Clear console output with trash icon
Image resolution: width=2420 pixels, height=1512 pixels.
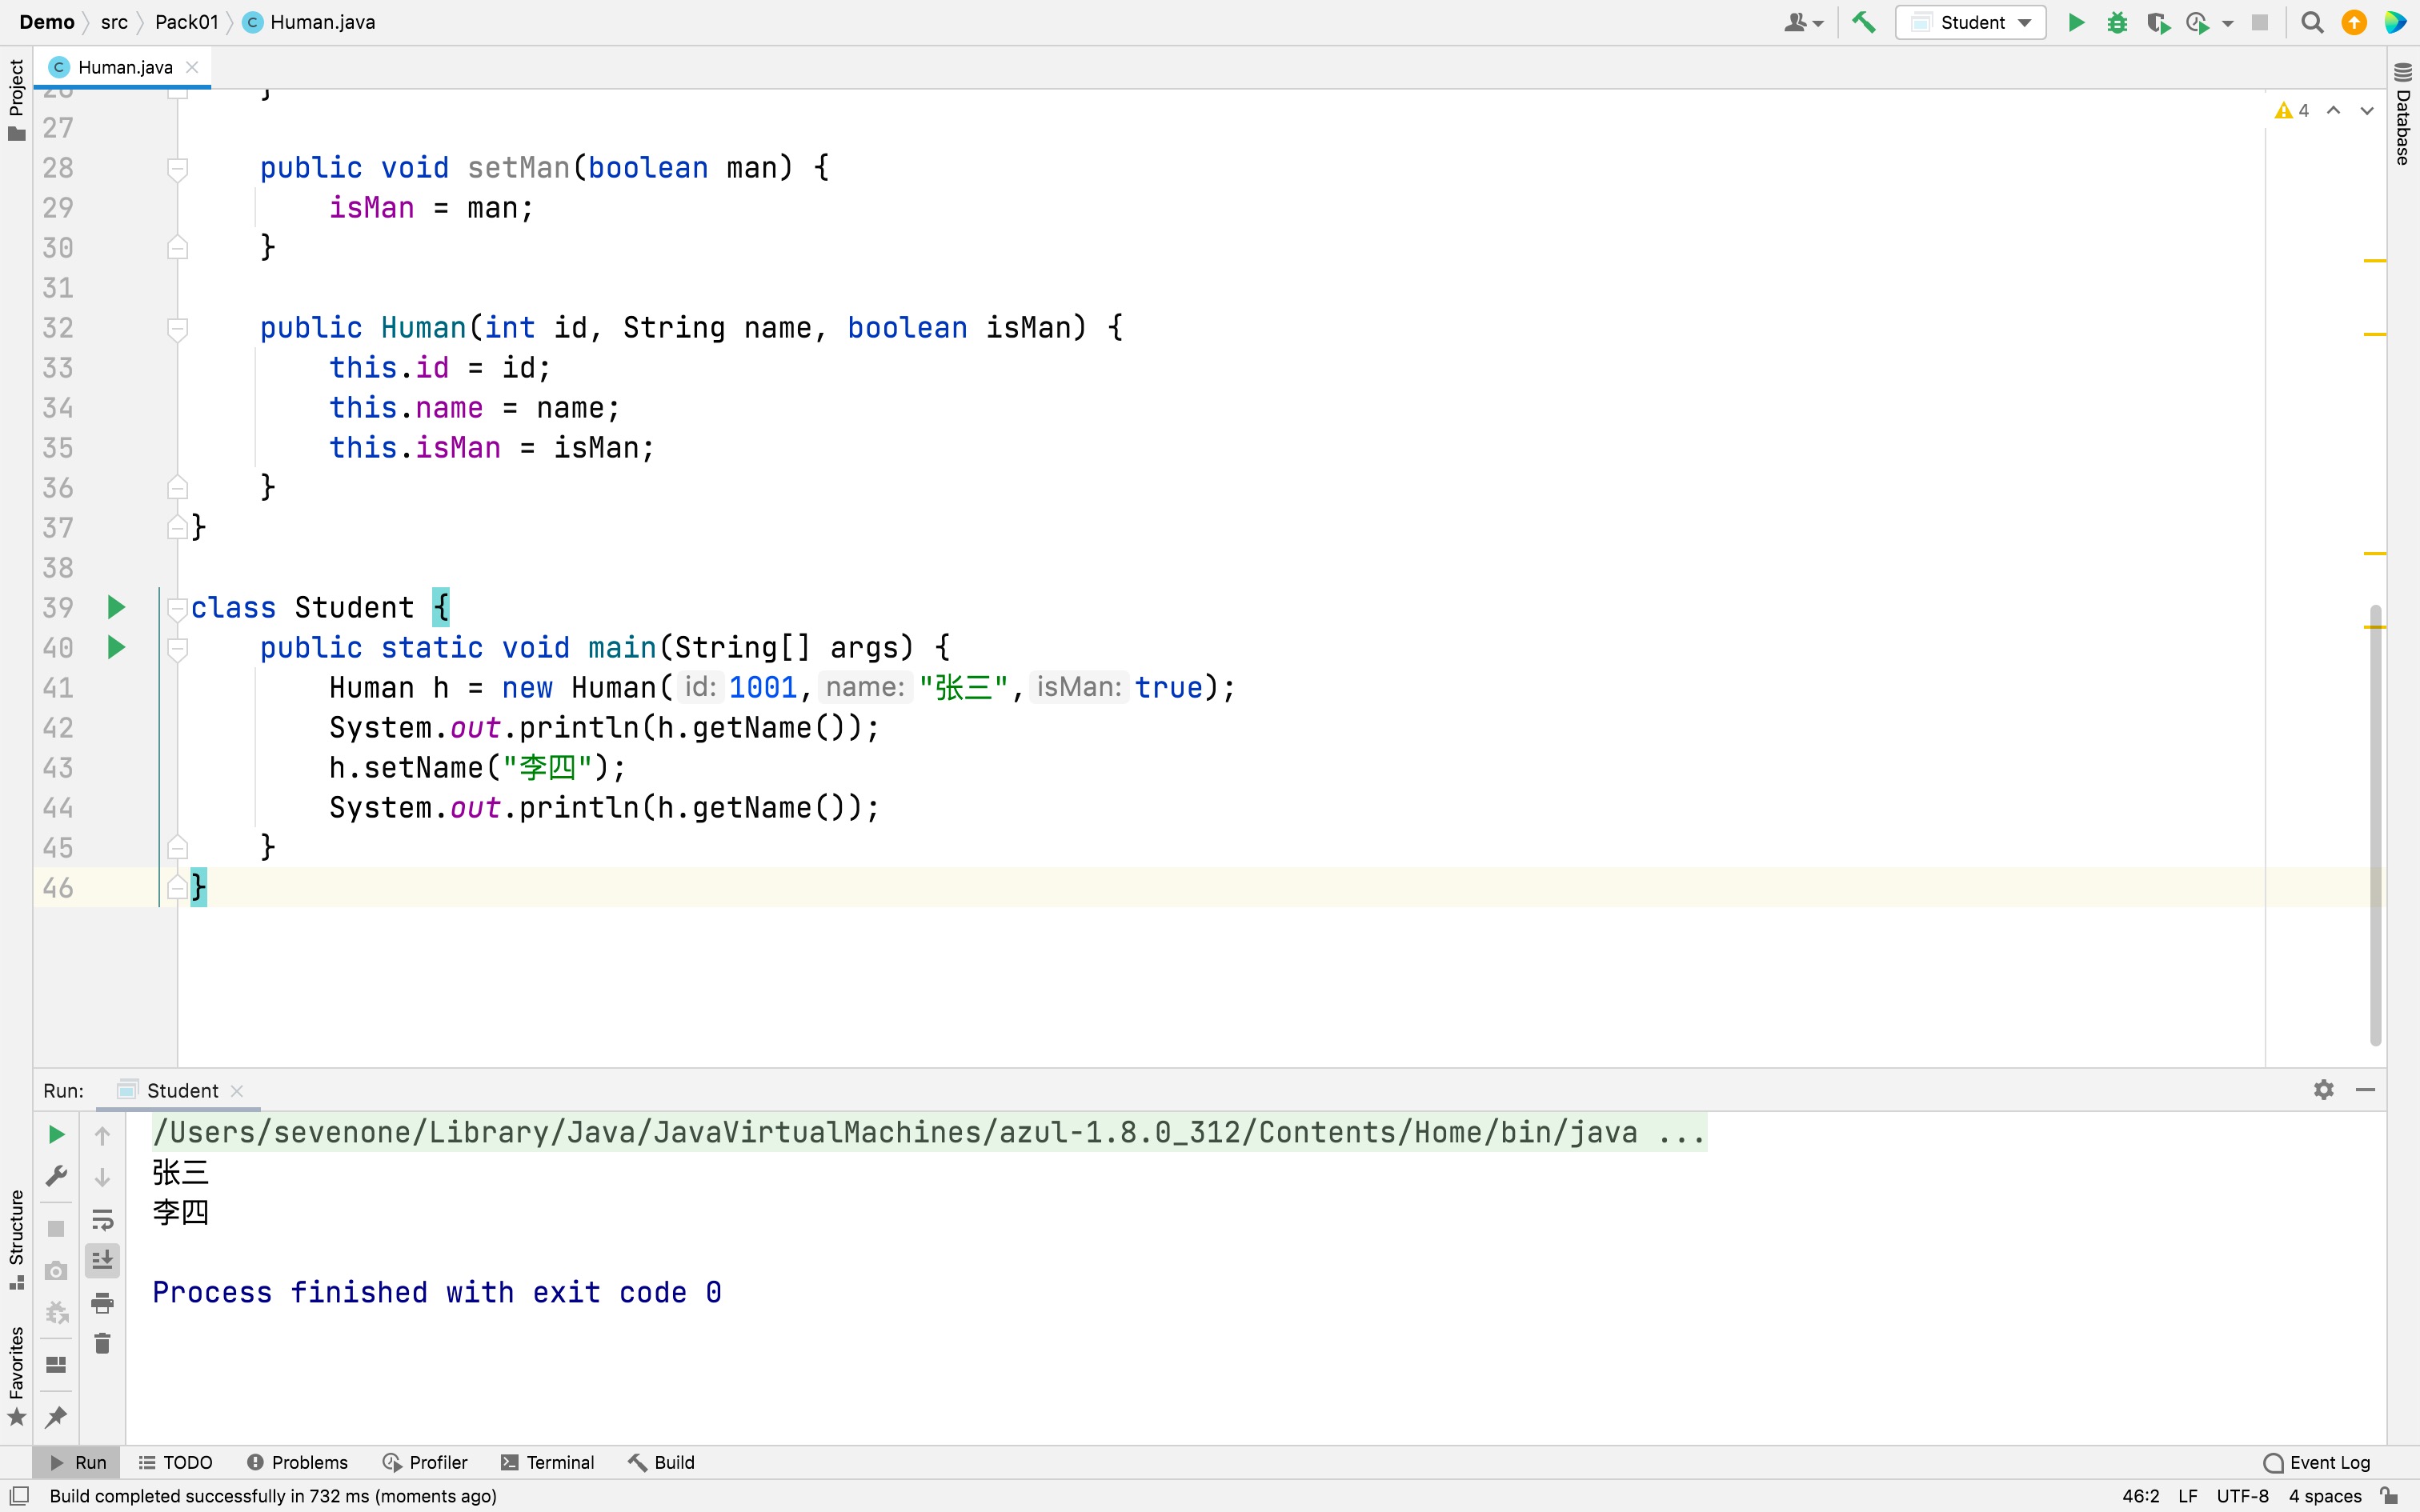pyautogui.click(x=102, y=1343)
